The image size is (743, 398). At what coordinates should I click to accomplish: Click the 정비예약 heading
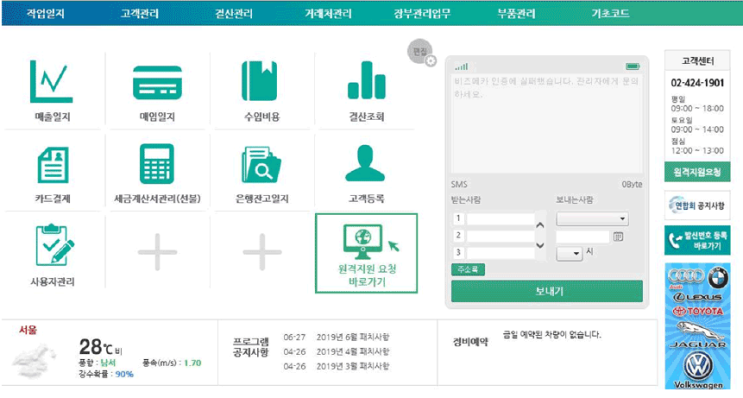471,342
